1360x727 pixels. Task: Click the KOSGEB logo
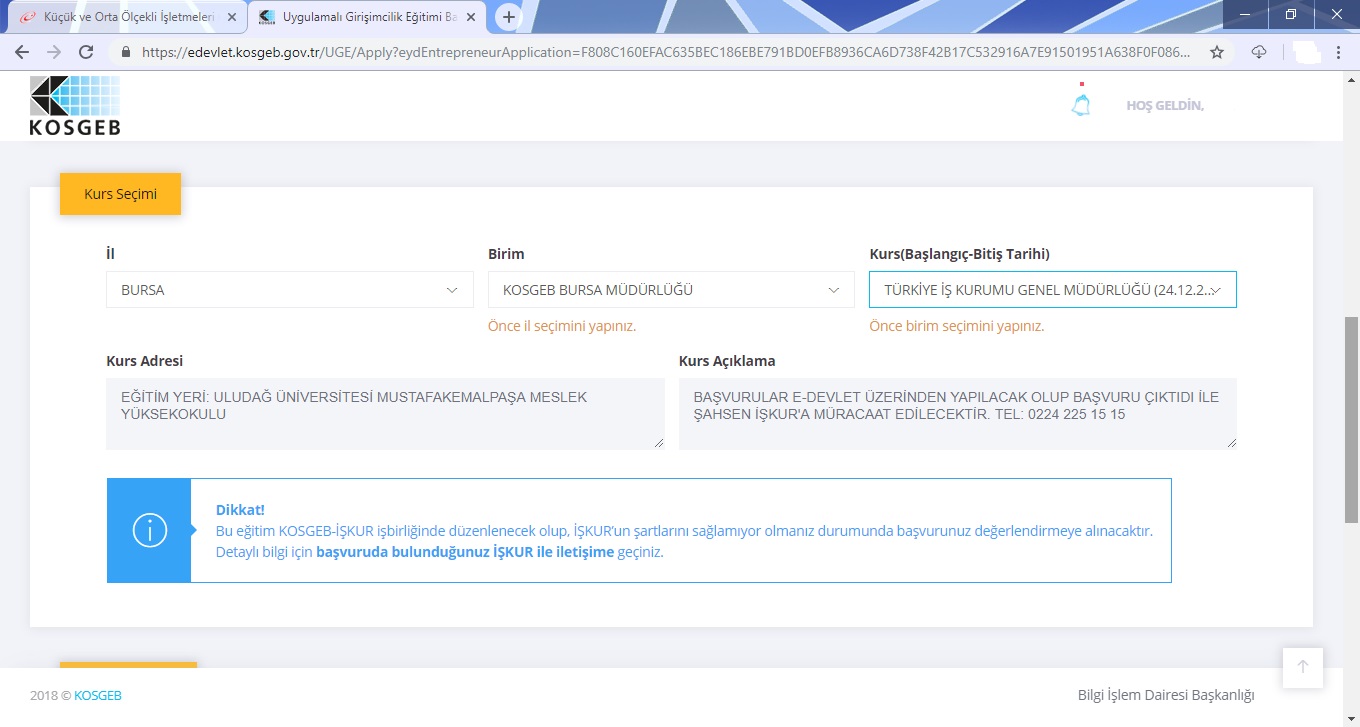pos(75,106)
